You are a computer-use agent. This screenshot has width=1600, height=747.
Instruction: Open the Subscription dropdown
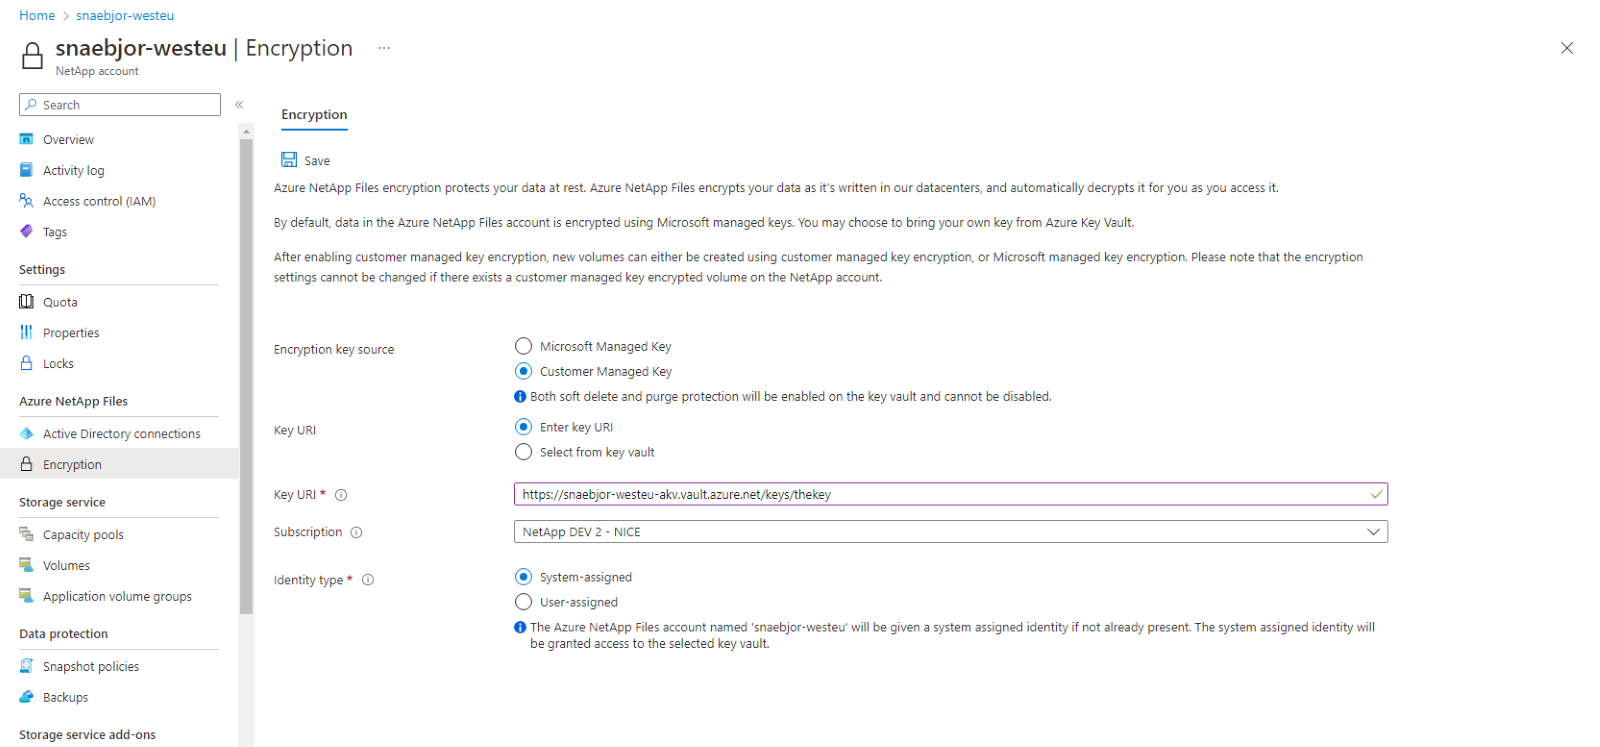(950, 532)
